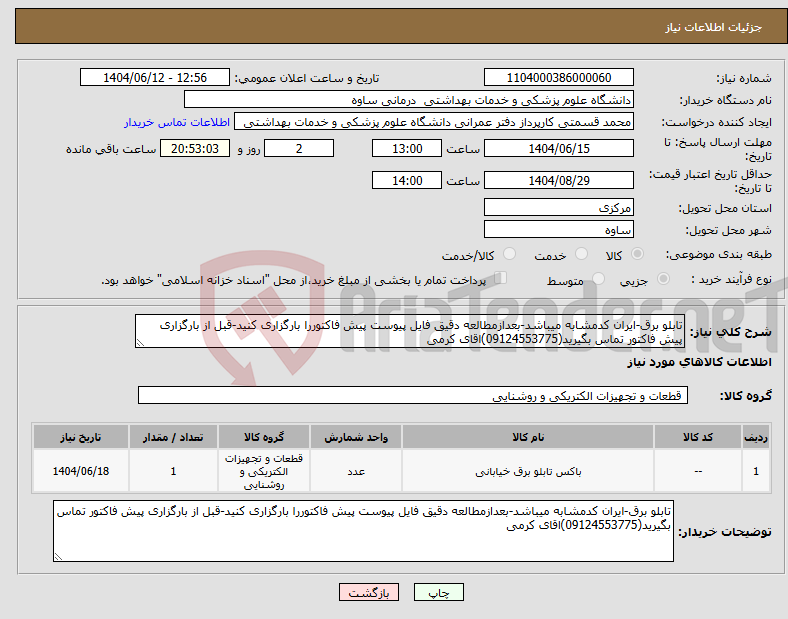The image size is (788, 619).
Task: Click the announcement date field 1404/06/12 - 12:56
Action: 155,77
